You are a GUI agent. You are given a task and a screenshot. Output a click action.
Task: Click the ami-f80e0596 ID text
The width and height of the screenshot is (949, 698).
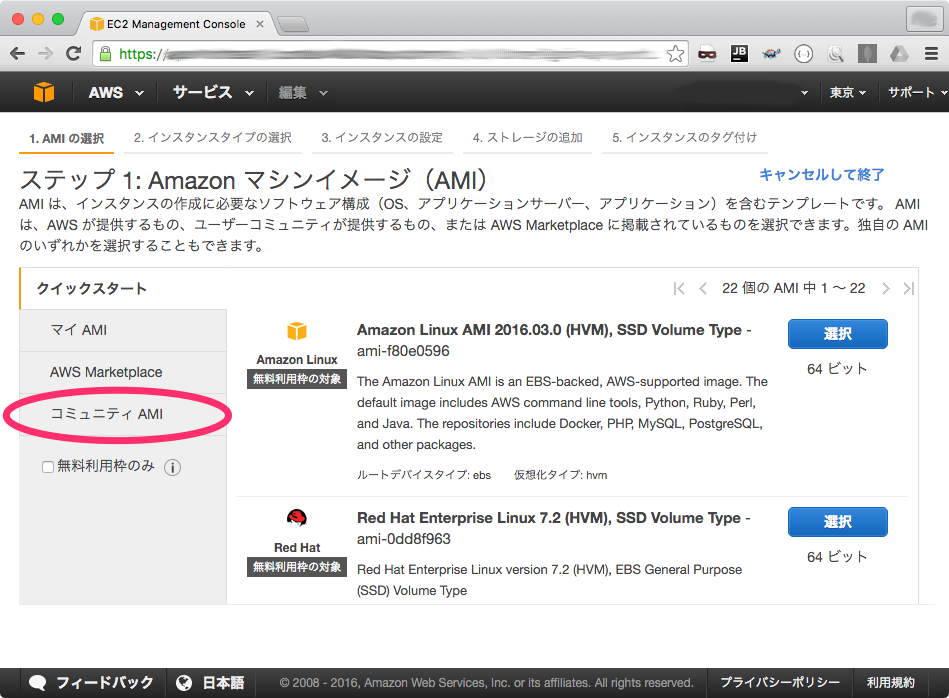[403, 351]
